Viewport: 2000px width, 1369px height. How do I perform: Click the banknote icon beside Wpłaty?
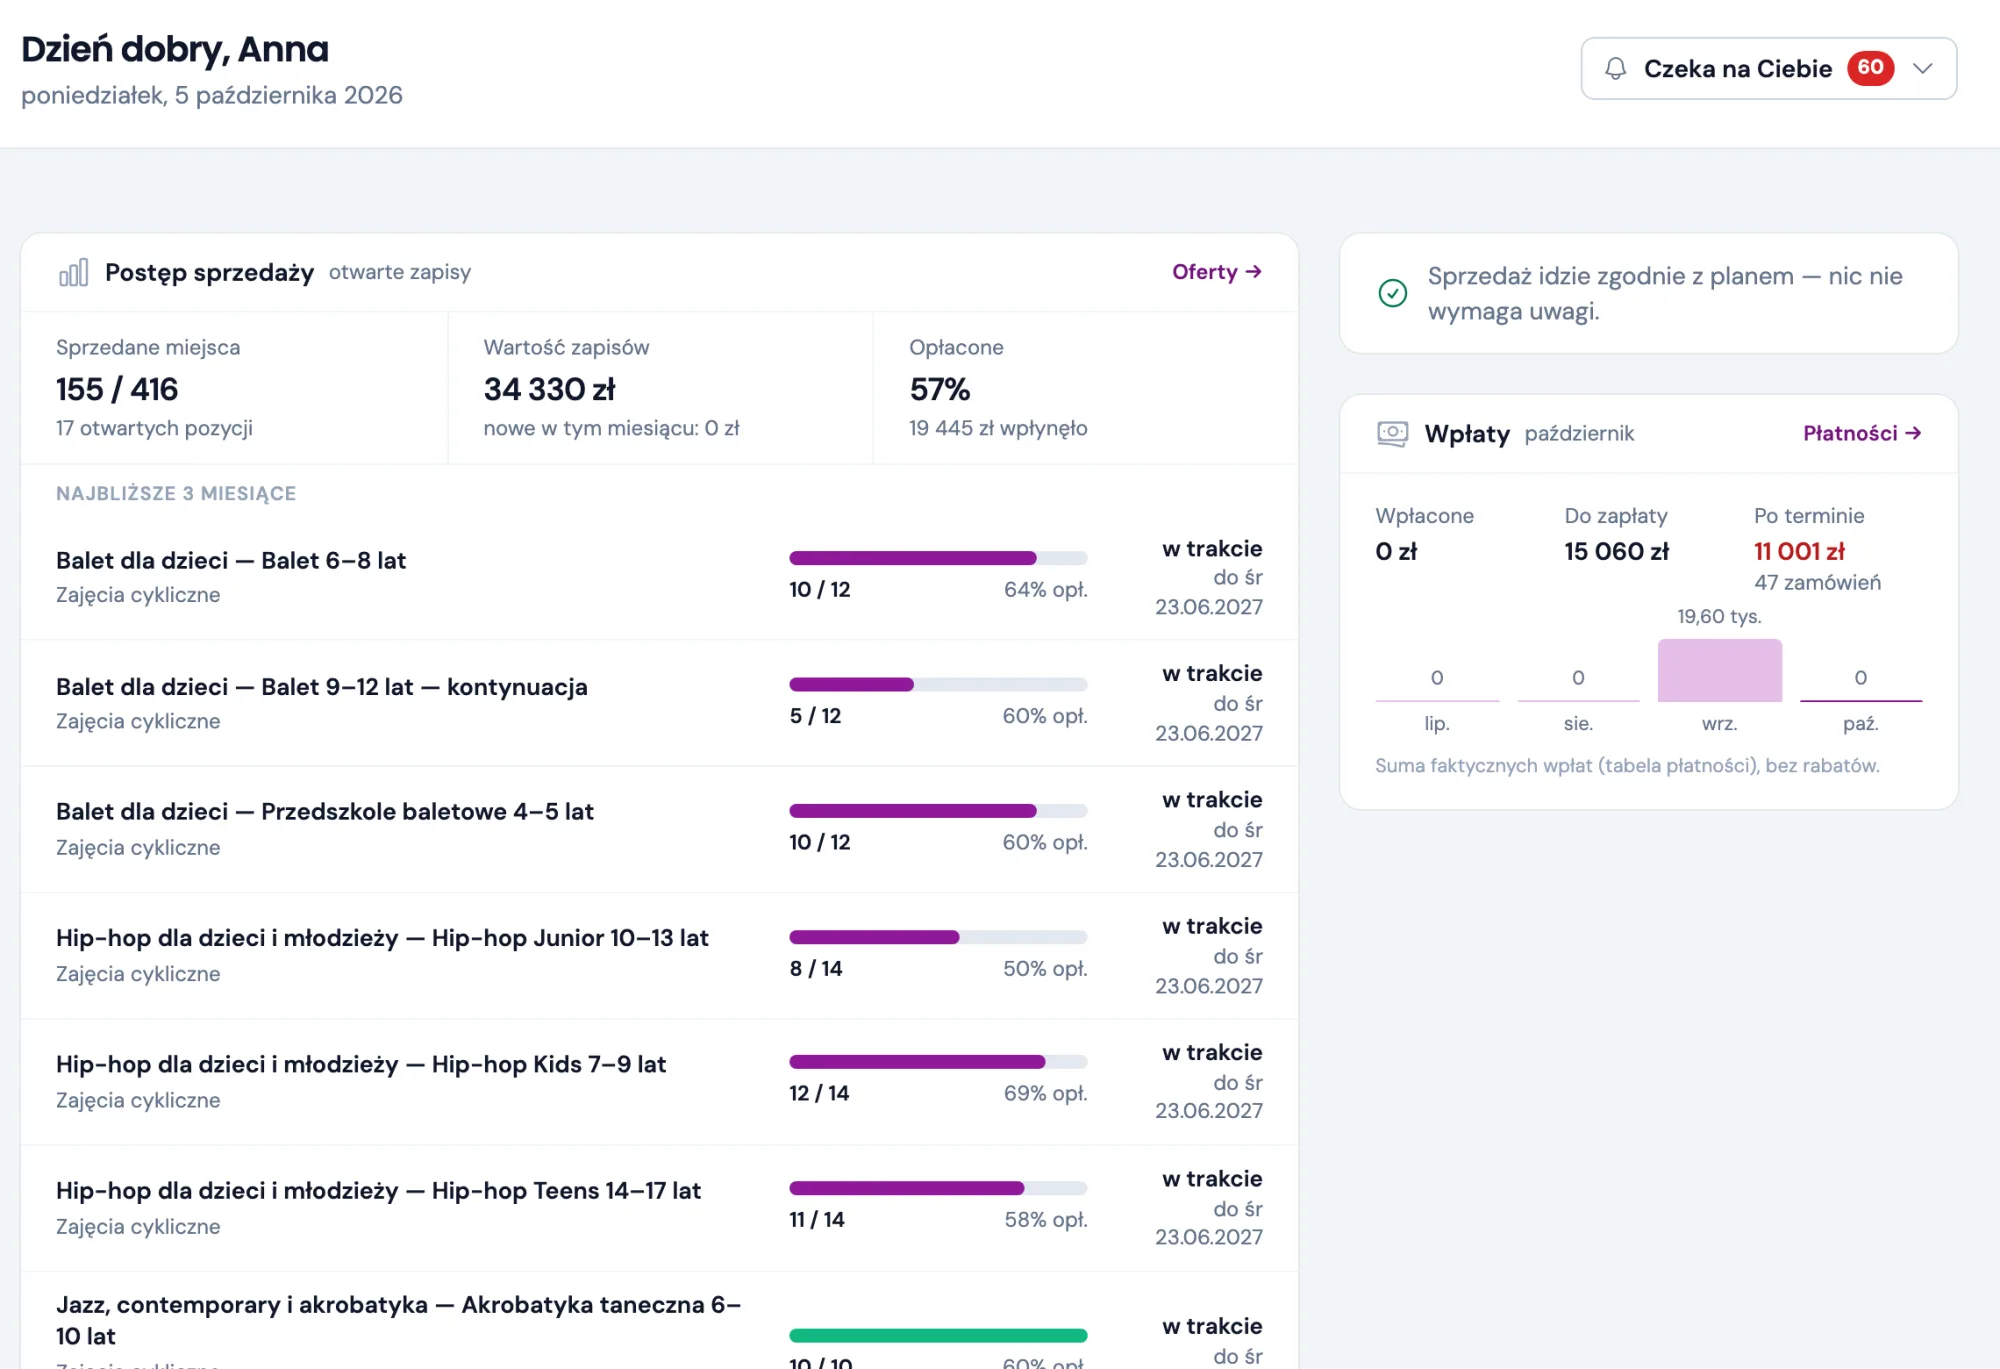click(1392, 433)
